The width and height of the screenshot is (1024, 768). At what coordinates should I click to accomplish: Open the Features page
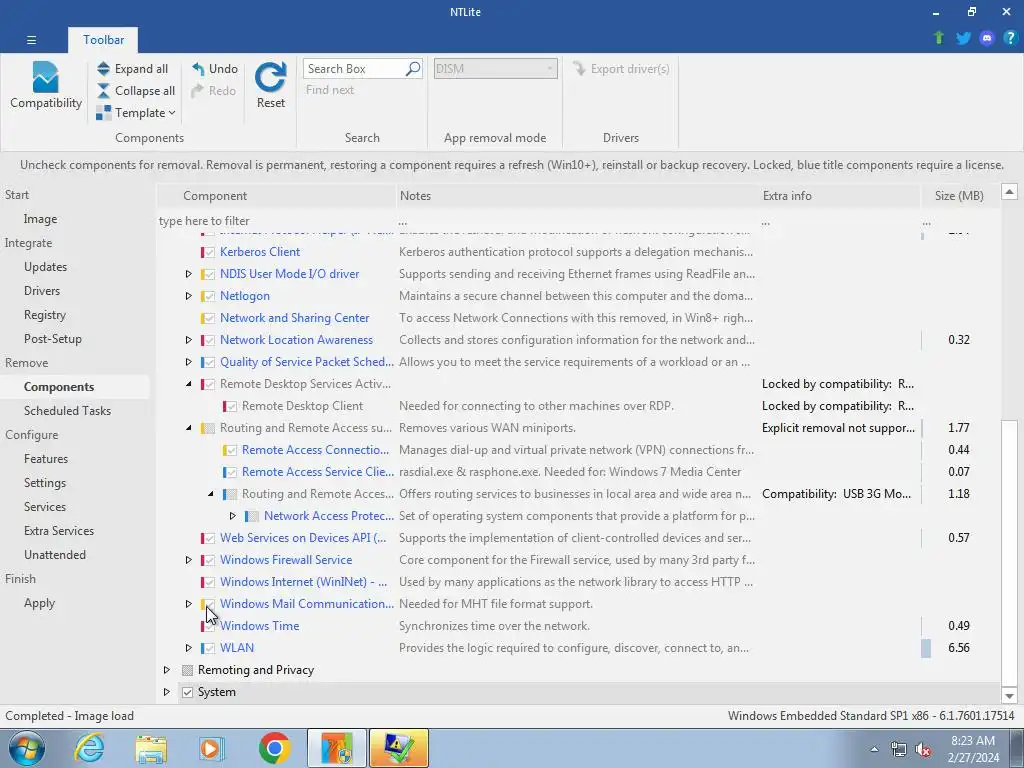point(46,458)
